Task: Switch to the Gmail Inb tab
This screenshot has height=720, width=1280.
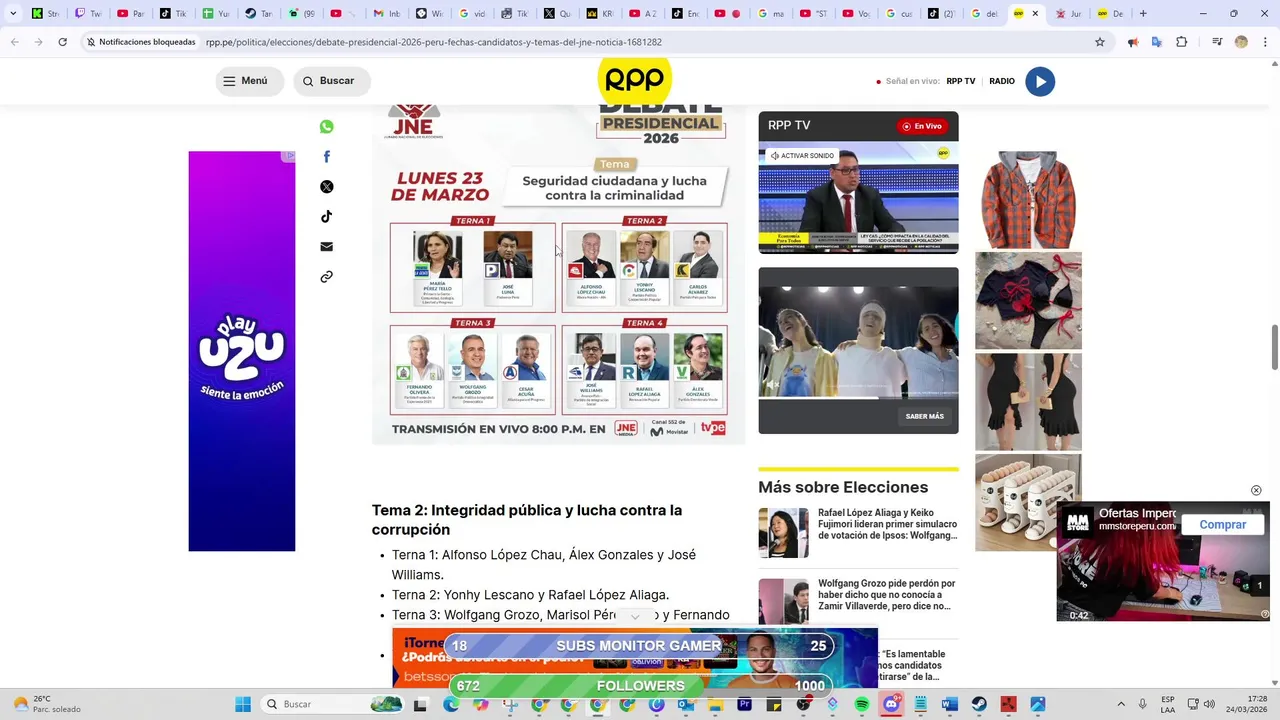Action: coord(387,14)
